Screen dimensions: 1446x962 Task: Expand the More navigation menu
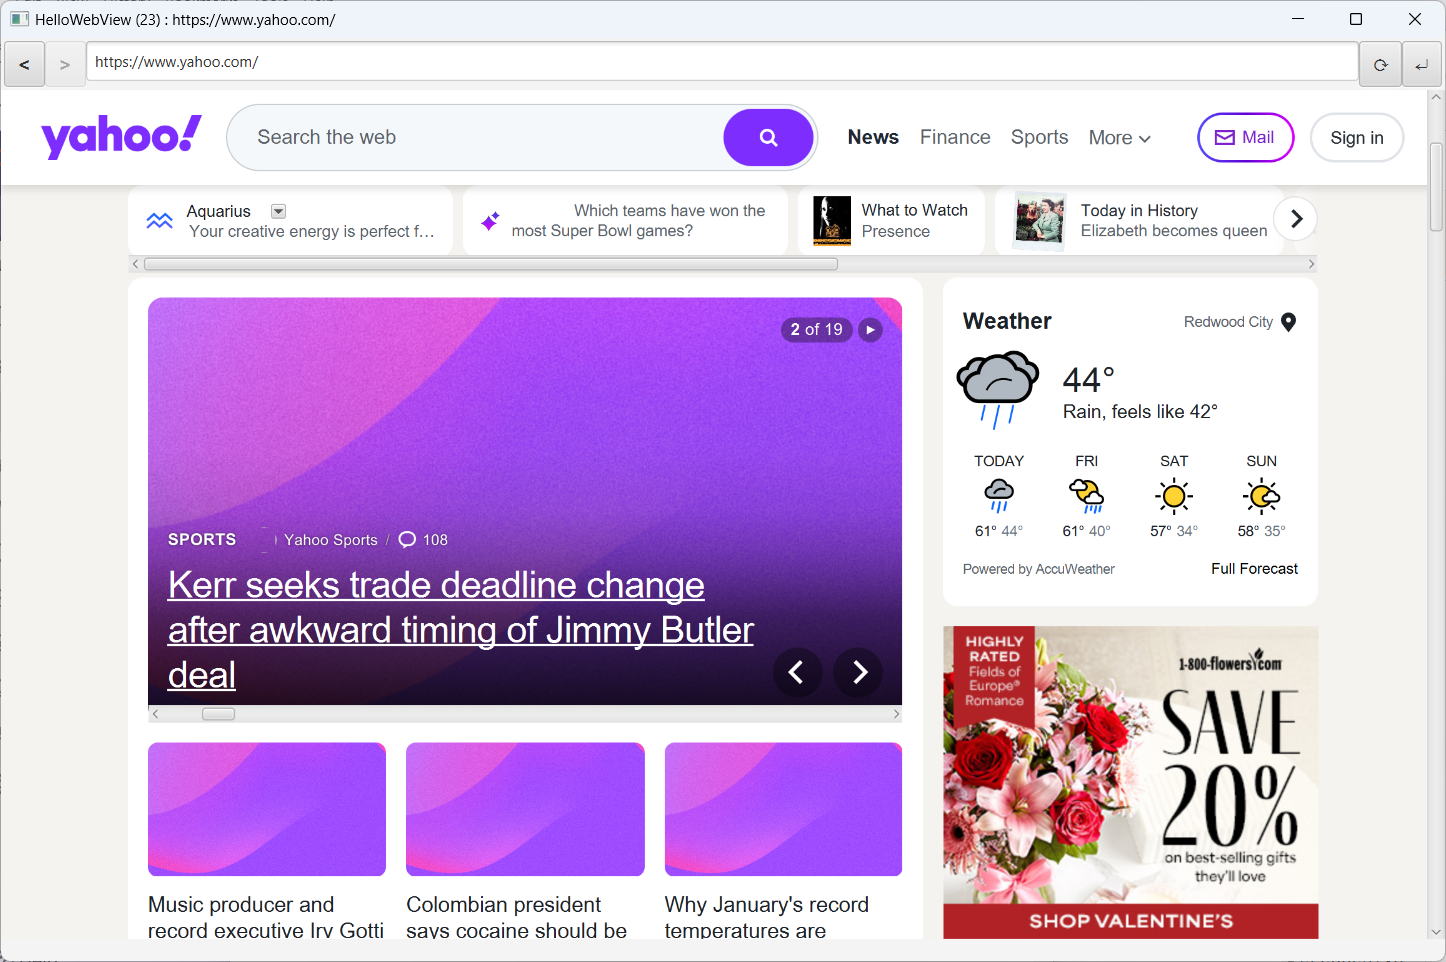point(1119,138)
